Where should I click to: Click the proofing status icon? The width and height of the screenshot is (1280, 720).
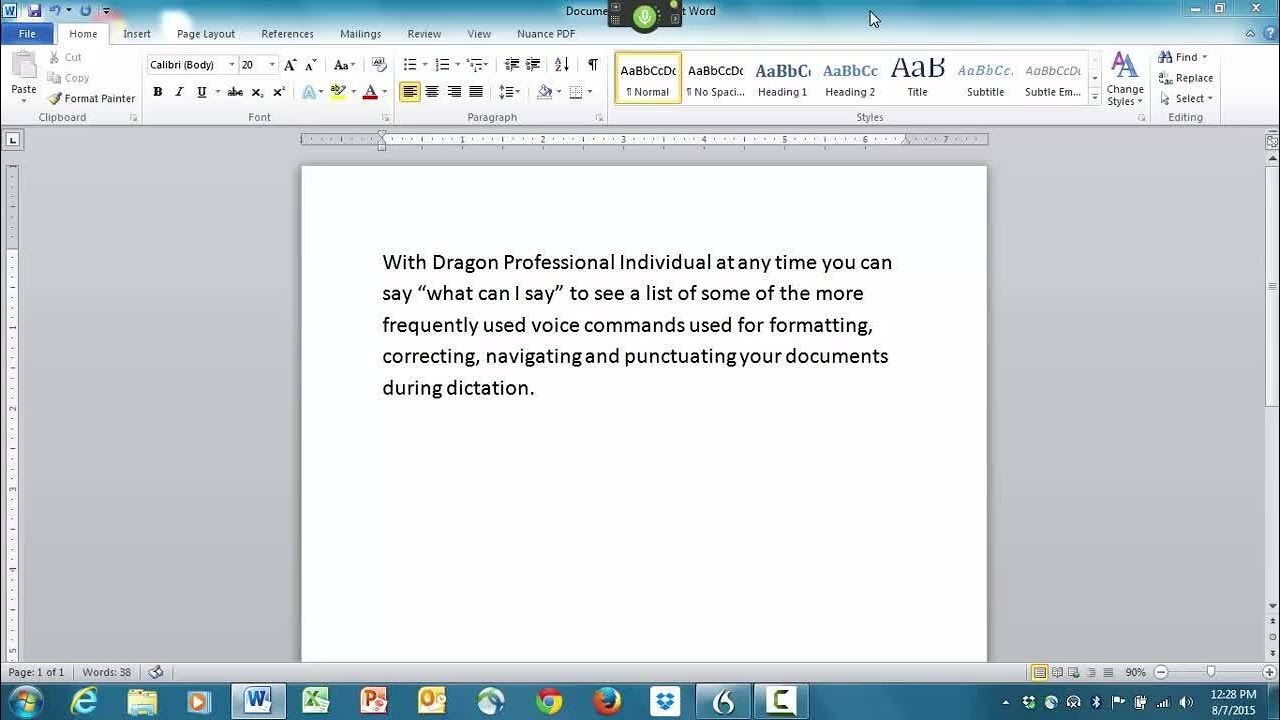pos(155,673)
